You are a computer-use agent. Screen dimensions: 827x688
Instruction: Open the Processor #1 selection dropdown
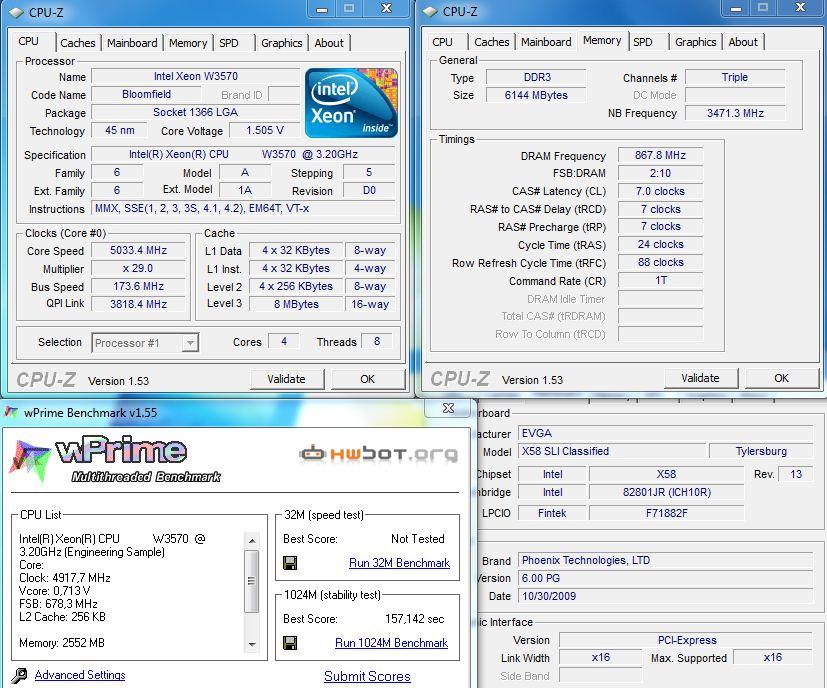[190, 343]
